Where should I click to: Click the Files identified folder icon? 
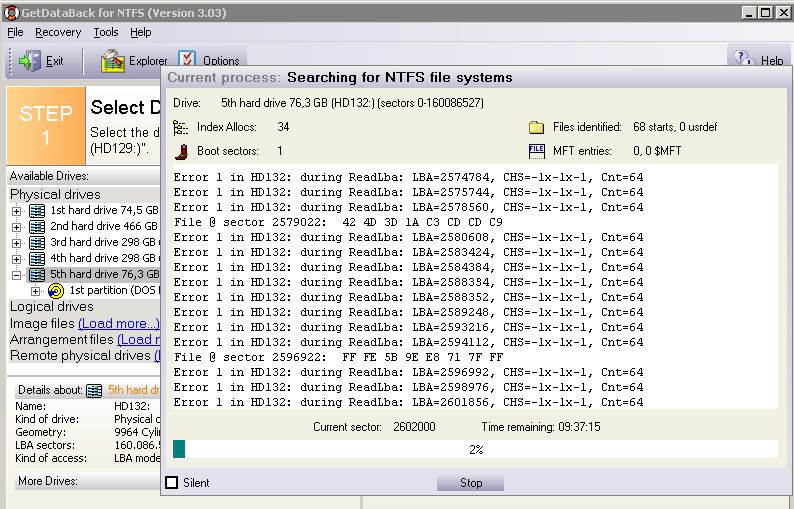[536, 127]
